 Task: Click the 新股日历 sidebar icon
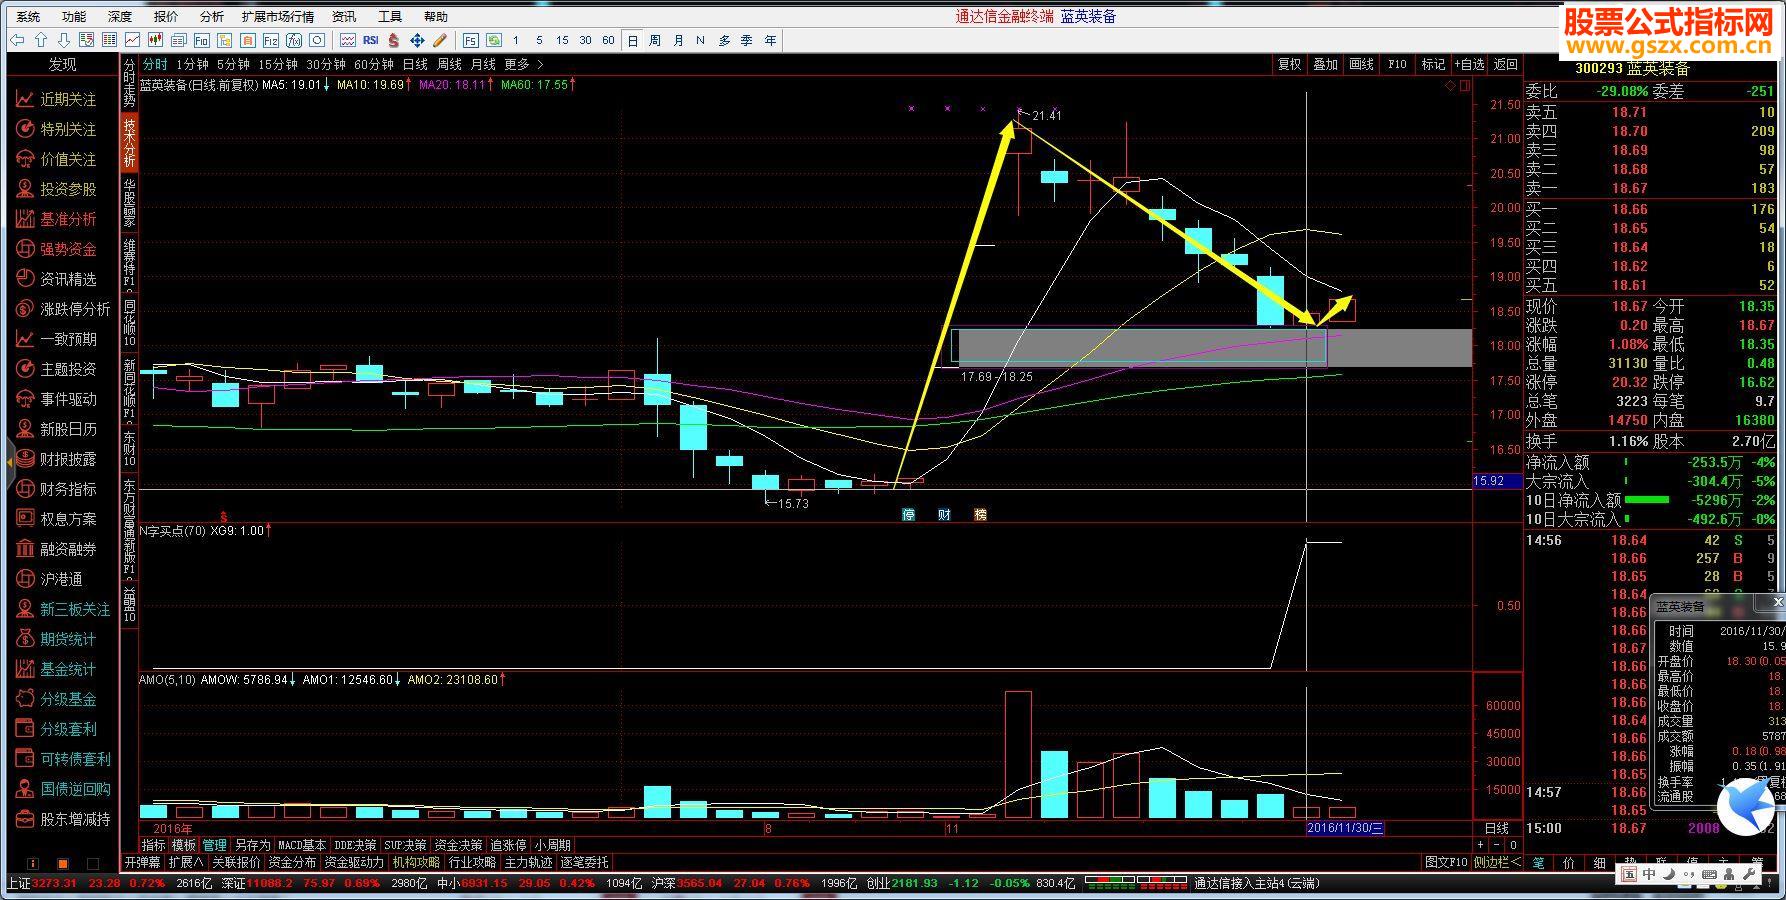(x=25, y=429)
